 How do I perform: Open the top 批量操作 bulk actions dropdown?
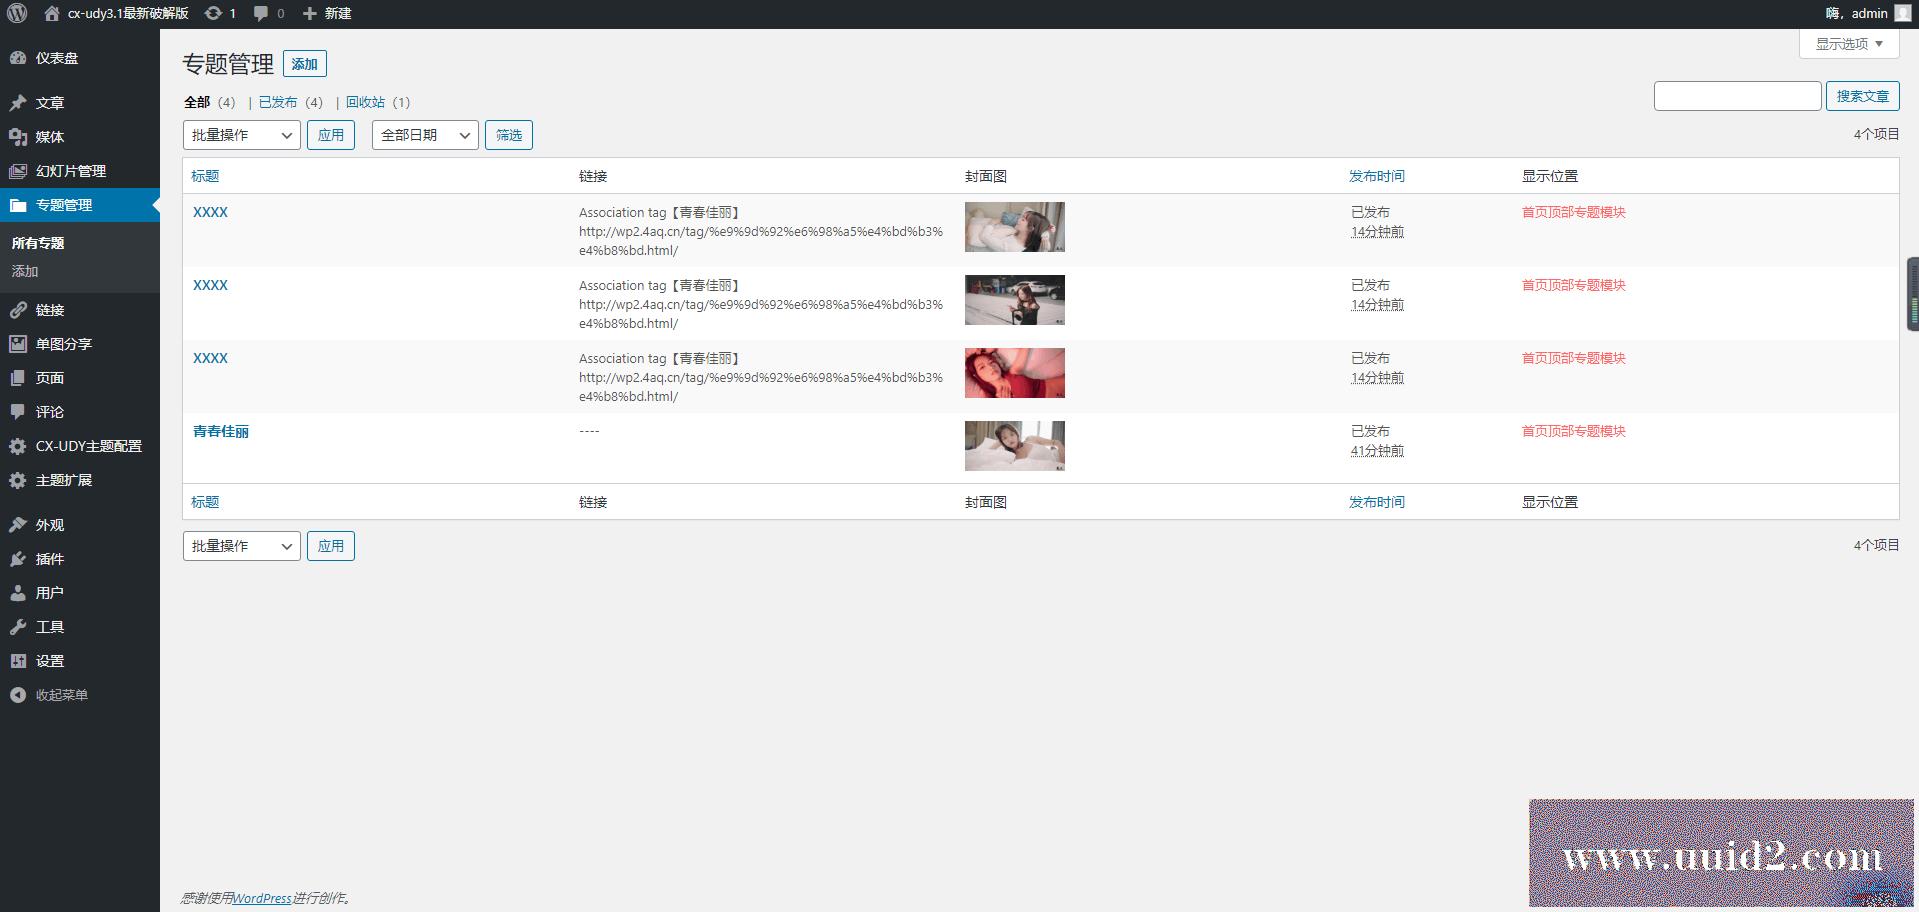click(x=241, y=135)
